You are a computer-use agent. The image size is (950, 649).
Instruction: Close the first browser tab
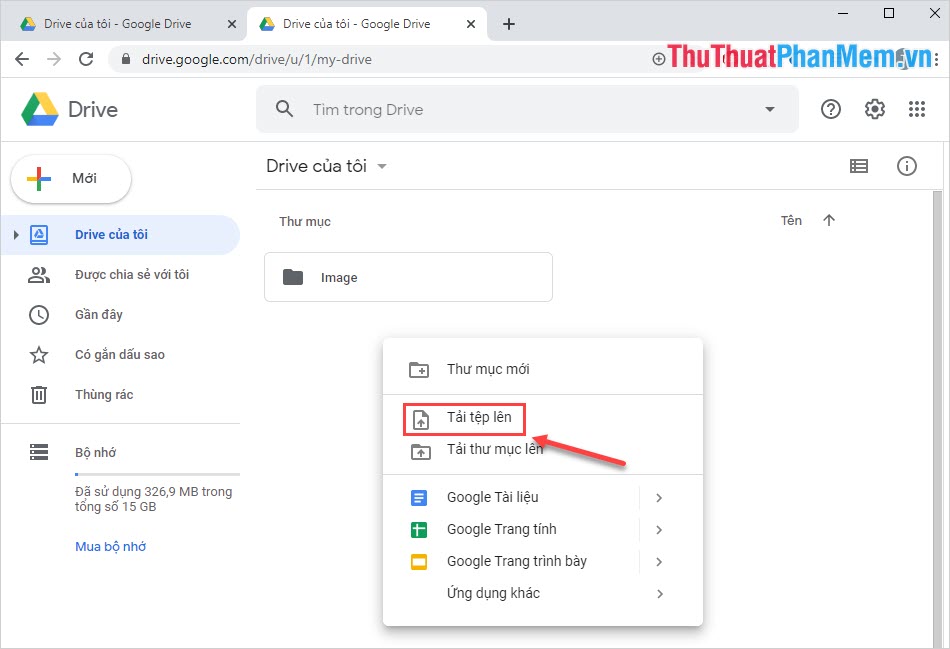231,24
